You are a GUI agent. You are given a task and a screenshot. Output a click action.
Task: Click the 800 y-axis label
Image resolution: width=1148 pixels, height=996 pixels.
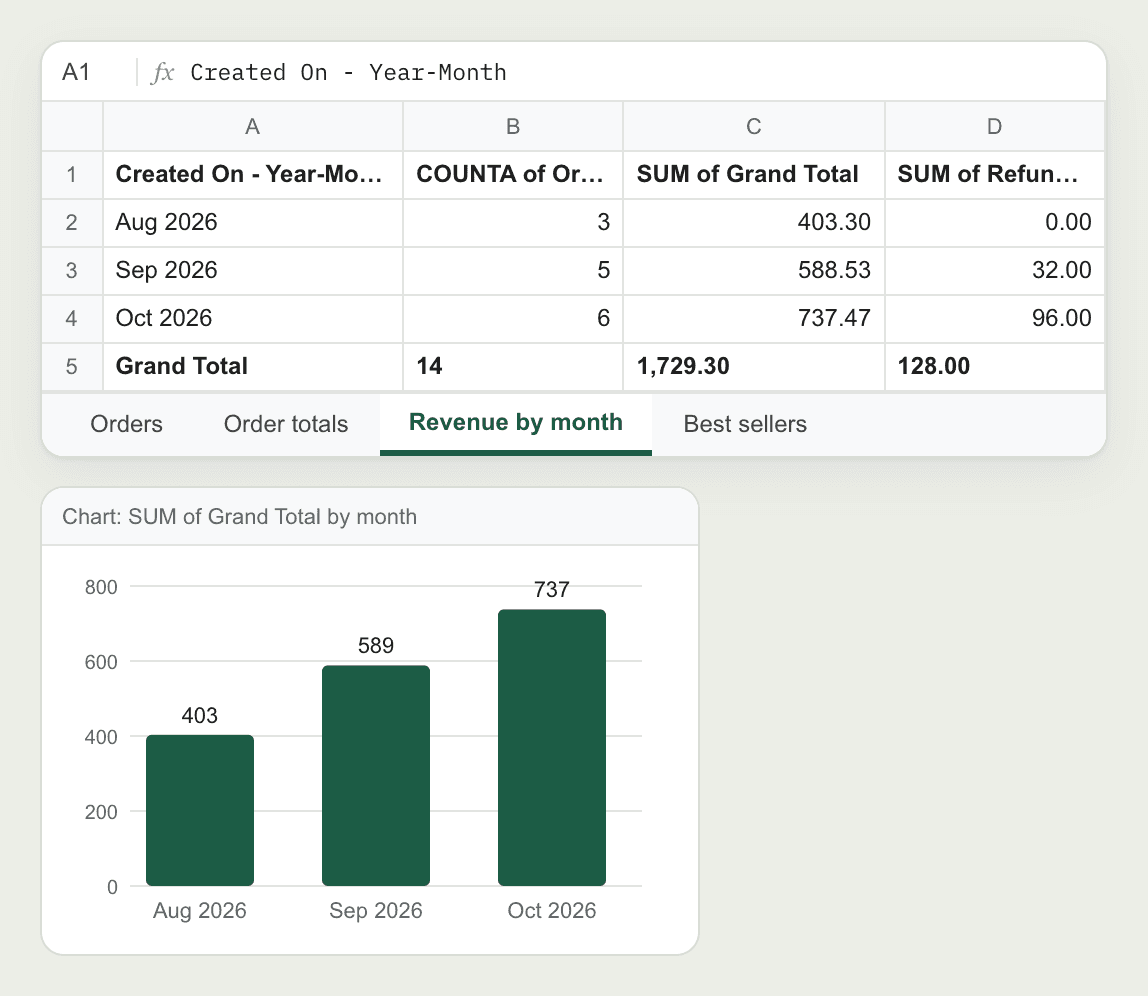(101, 587)
